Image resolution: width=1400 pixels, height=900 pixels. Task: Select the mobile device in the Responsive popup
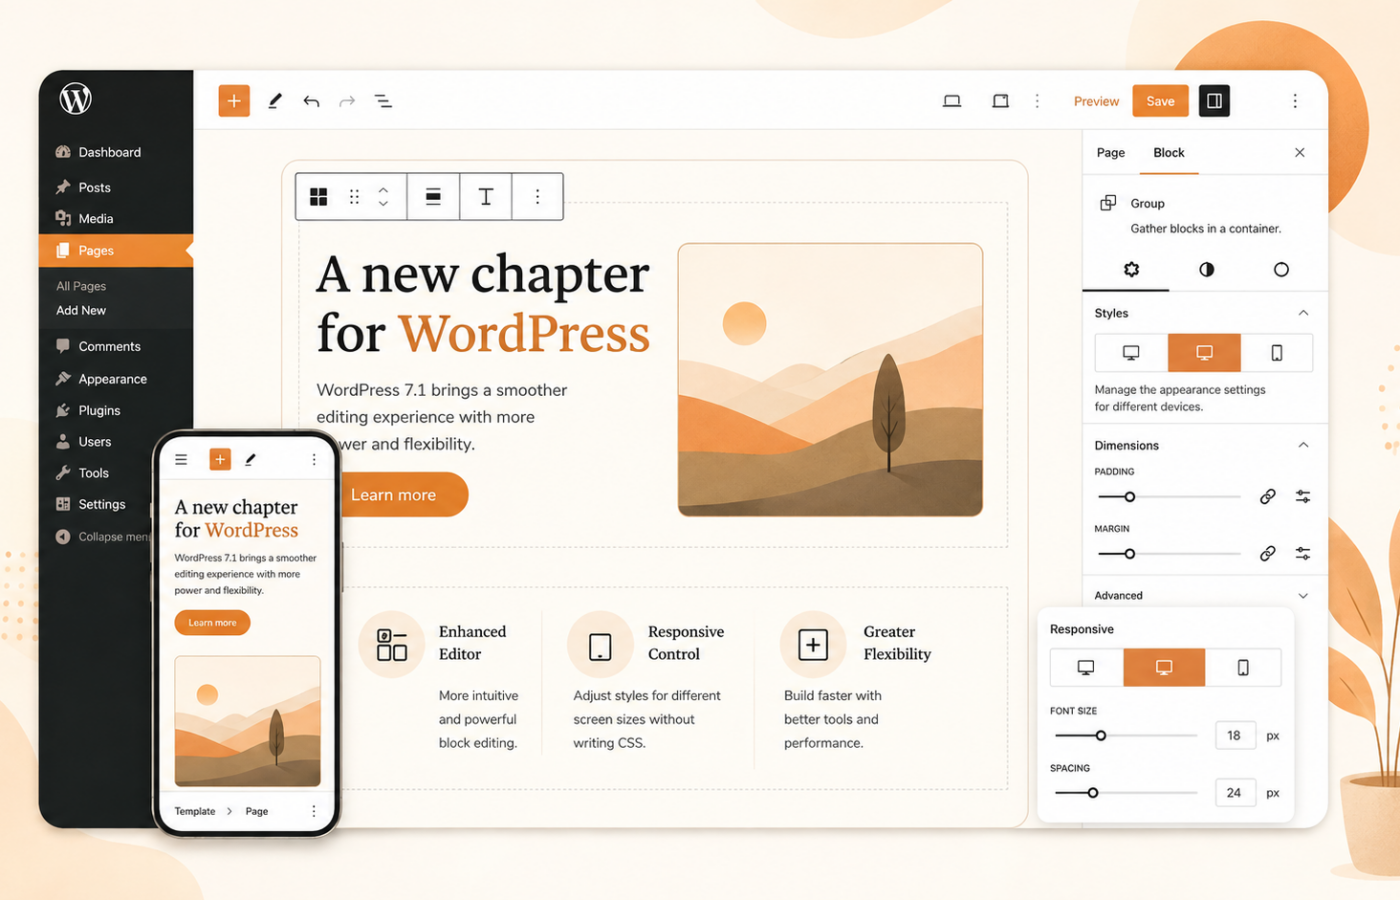[1243, 668]
